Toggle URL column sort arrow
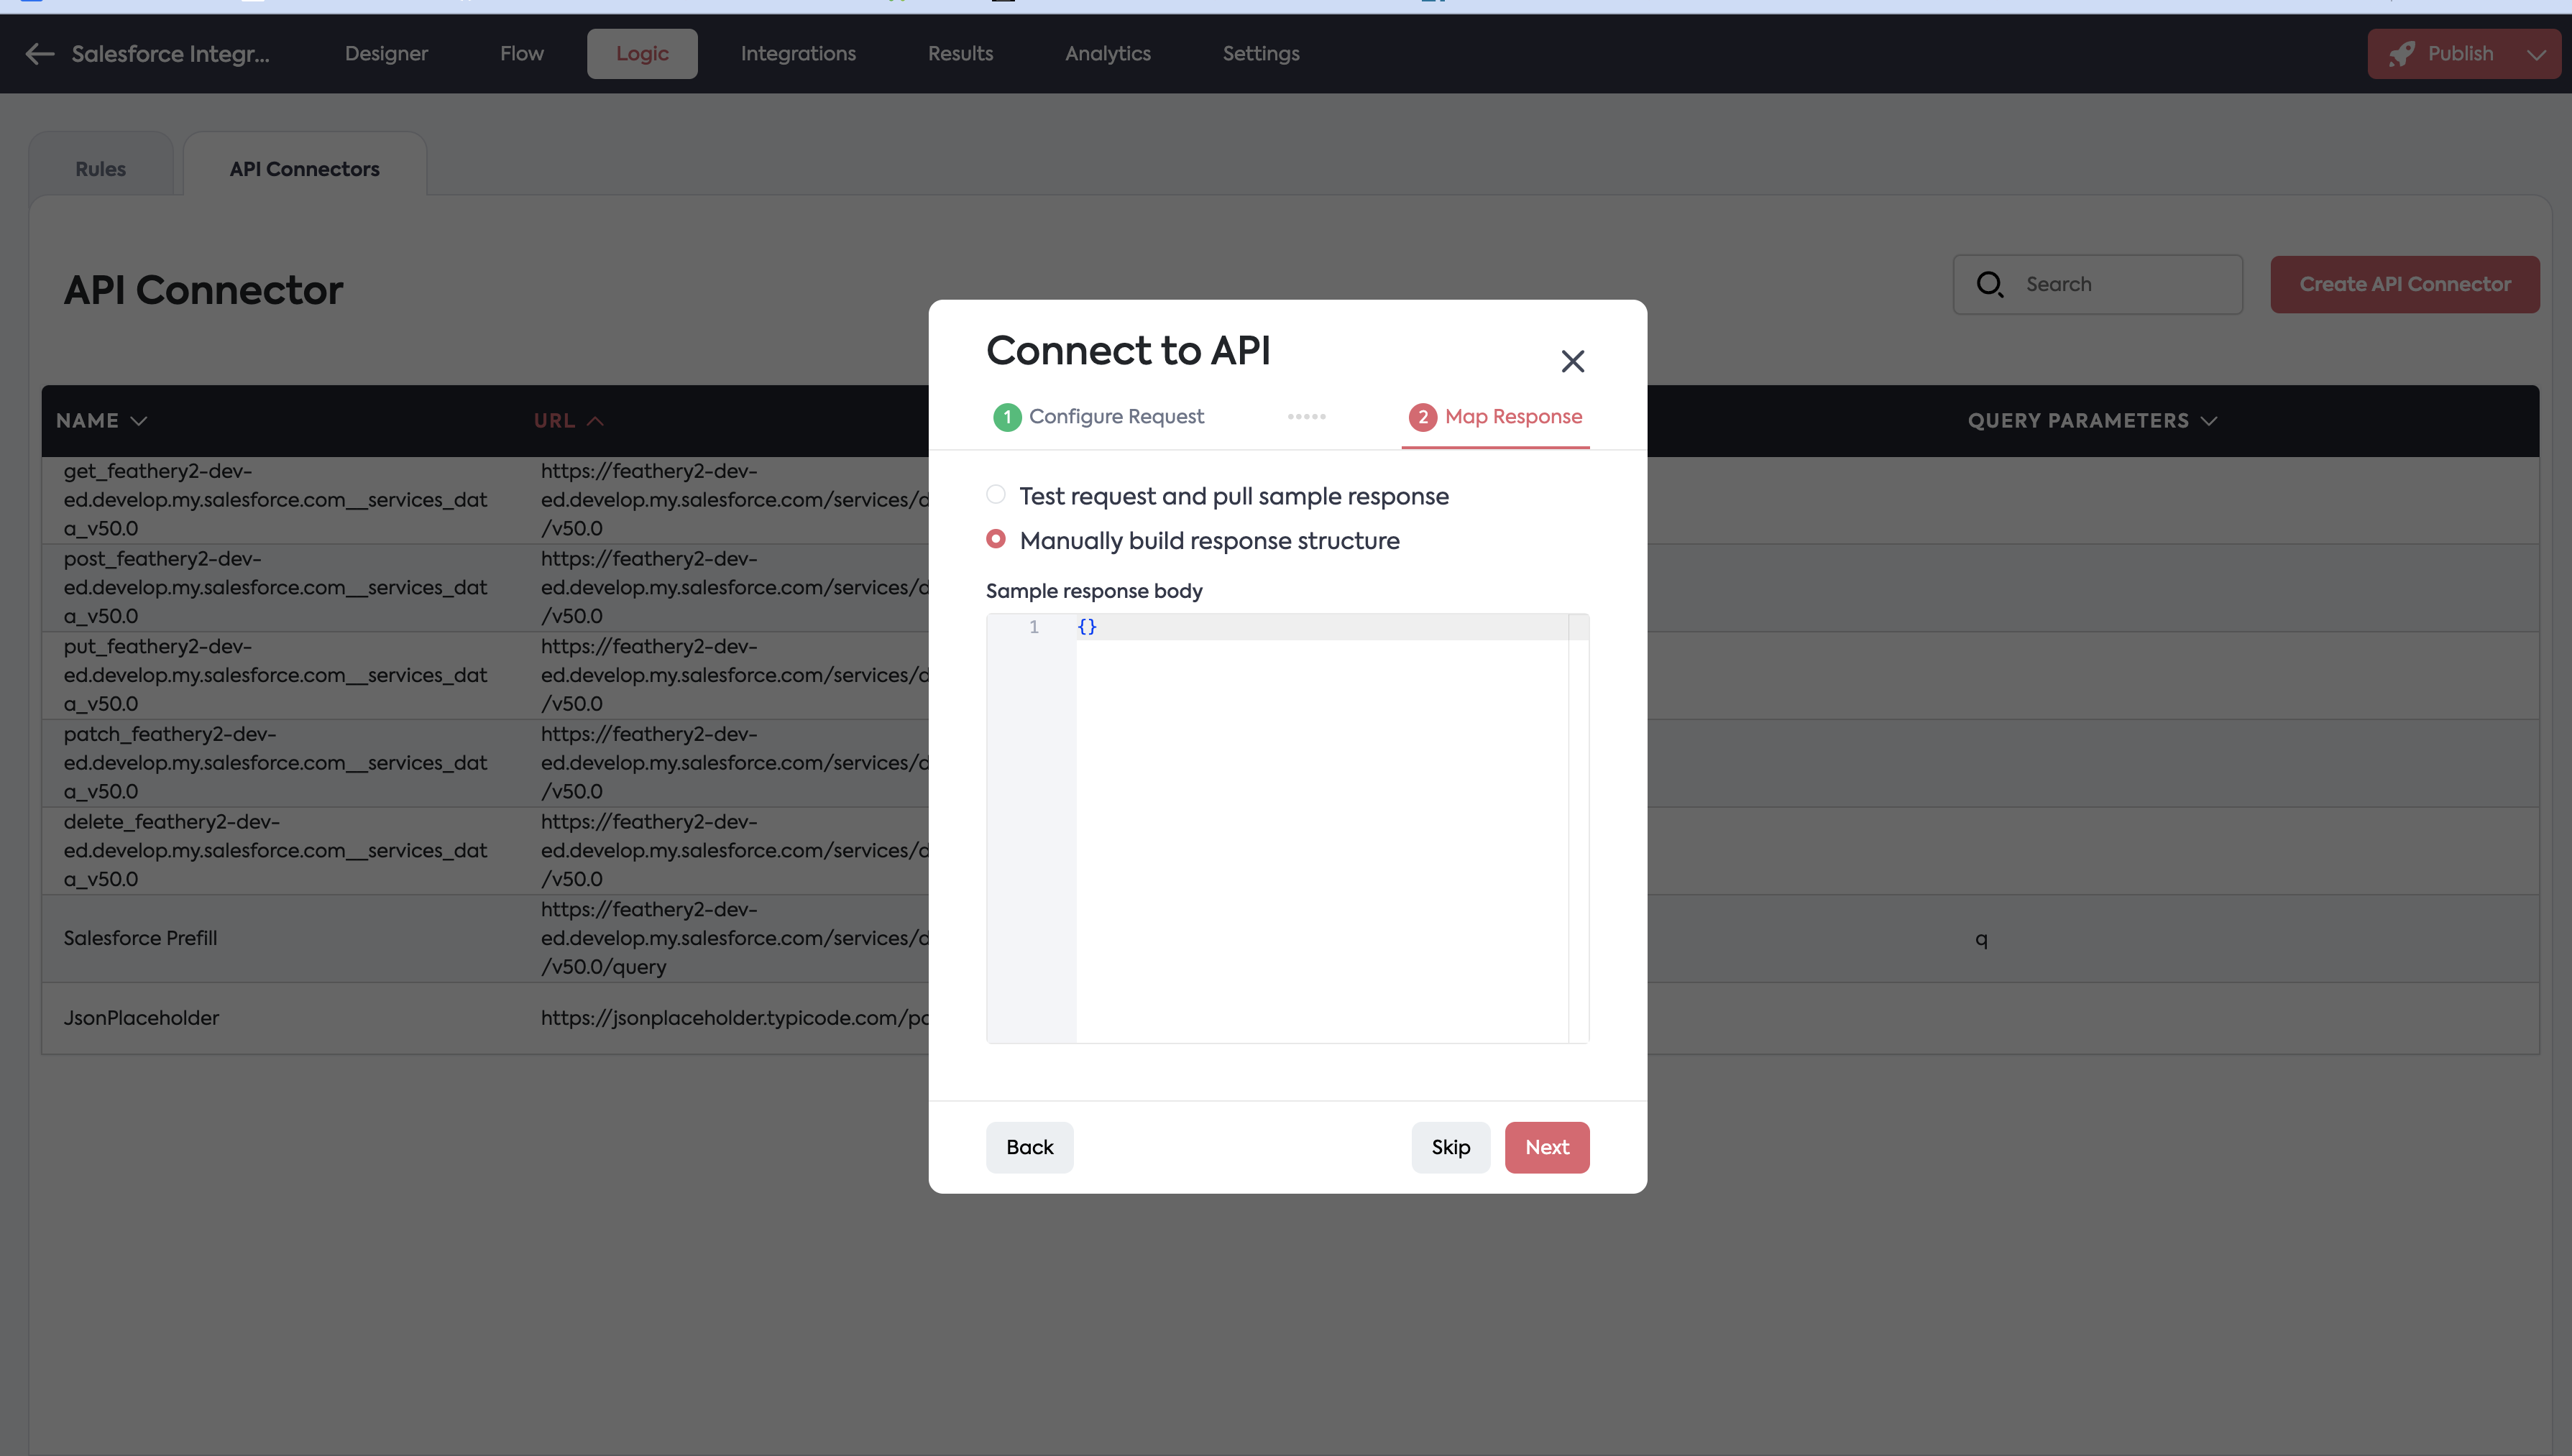The image size is (2572, 1456). [x=595, y=421]
